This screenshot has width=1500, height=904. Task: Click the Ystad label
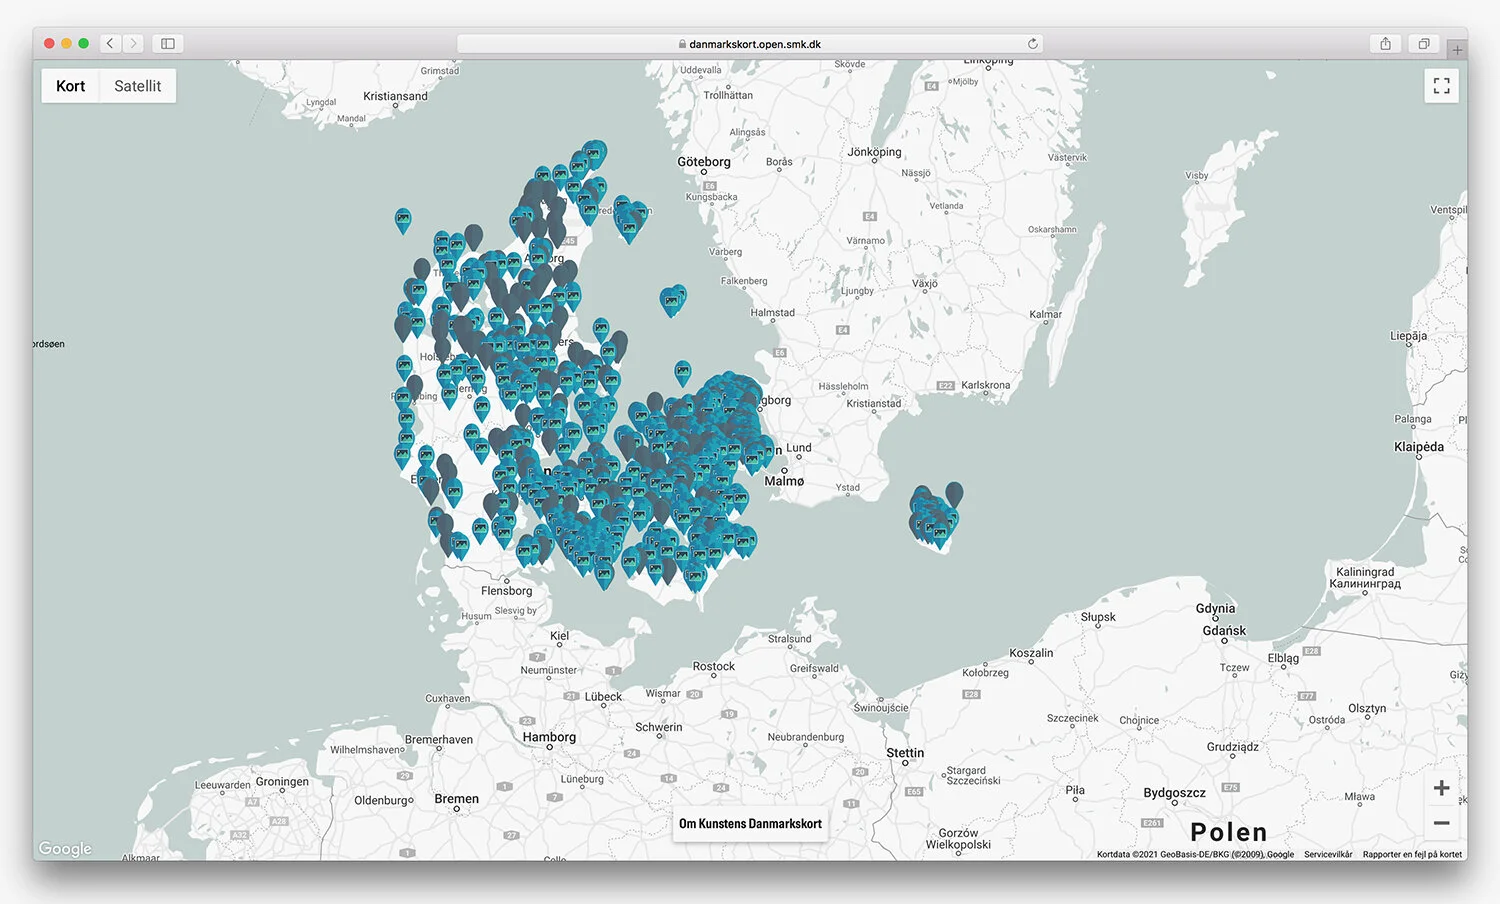[847, 488]
